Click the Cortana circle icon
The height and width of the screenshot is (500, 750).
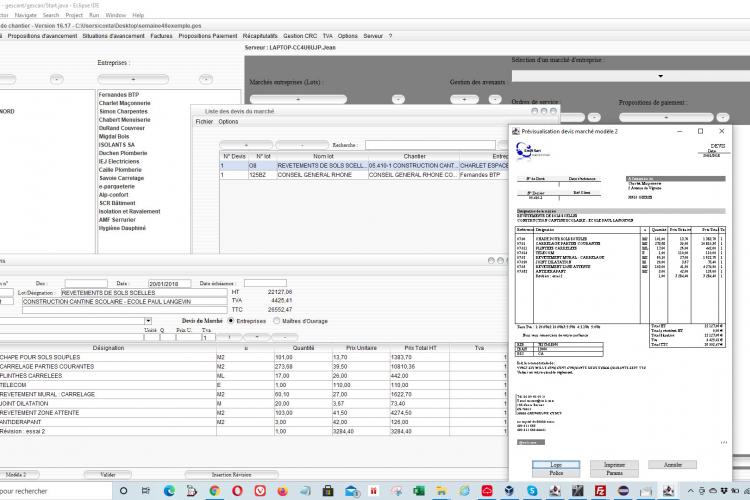pyautogui.click(x=123, y=490)
